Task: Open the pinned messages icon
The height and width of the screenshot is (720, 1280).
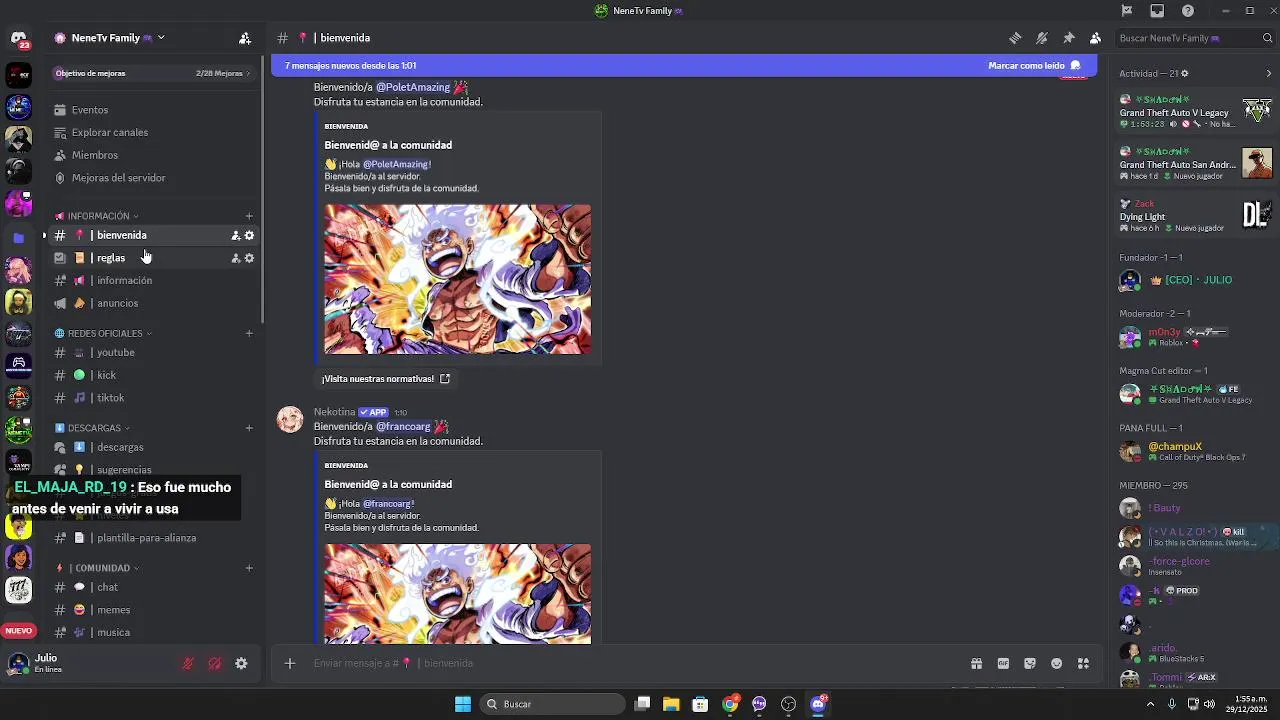Action: 1069,38
